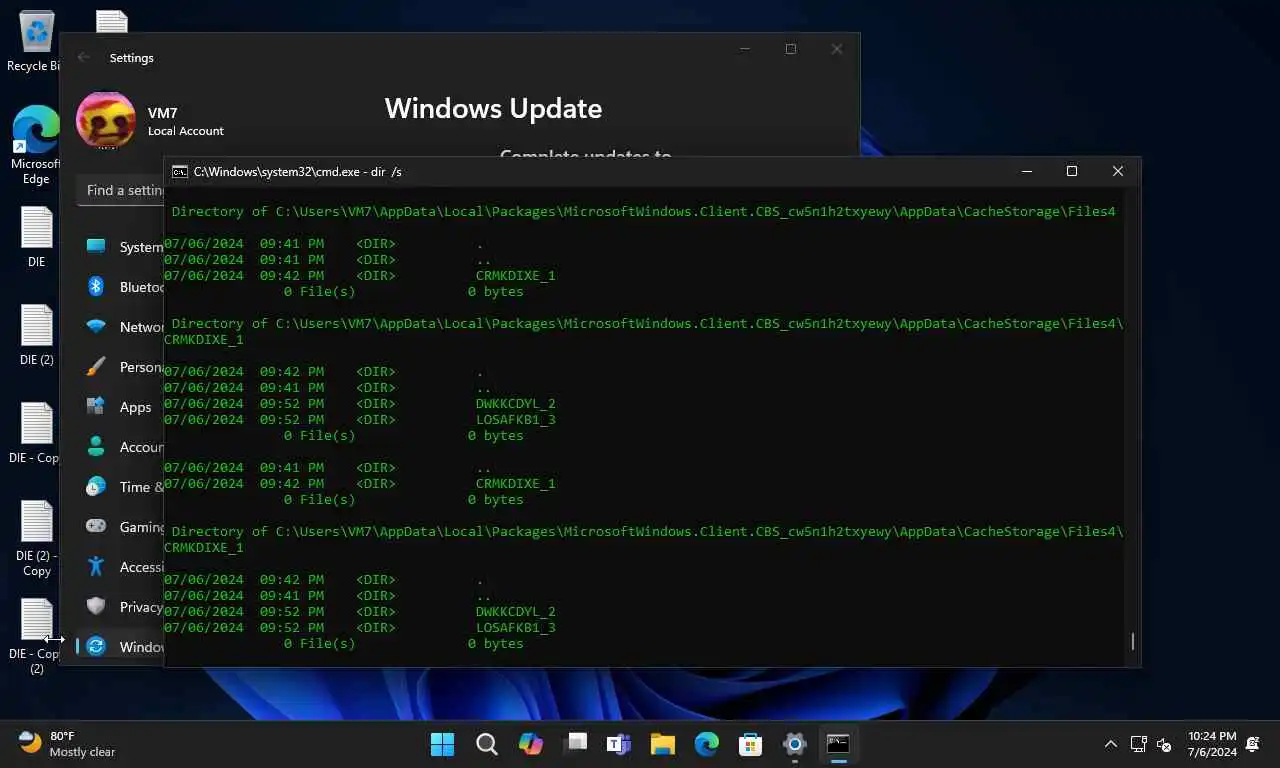
Task: Open Microsoft Edge from the taskbar
Action: (707, 744)
